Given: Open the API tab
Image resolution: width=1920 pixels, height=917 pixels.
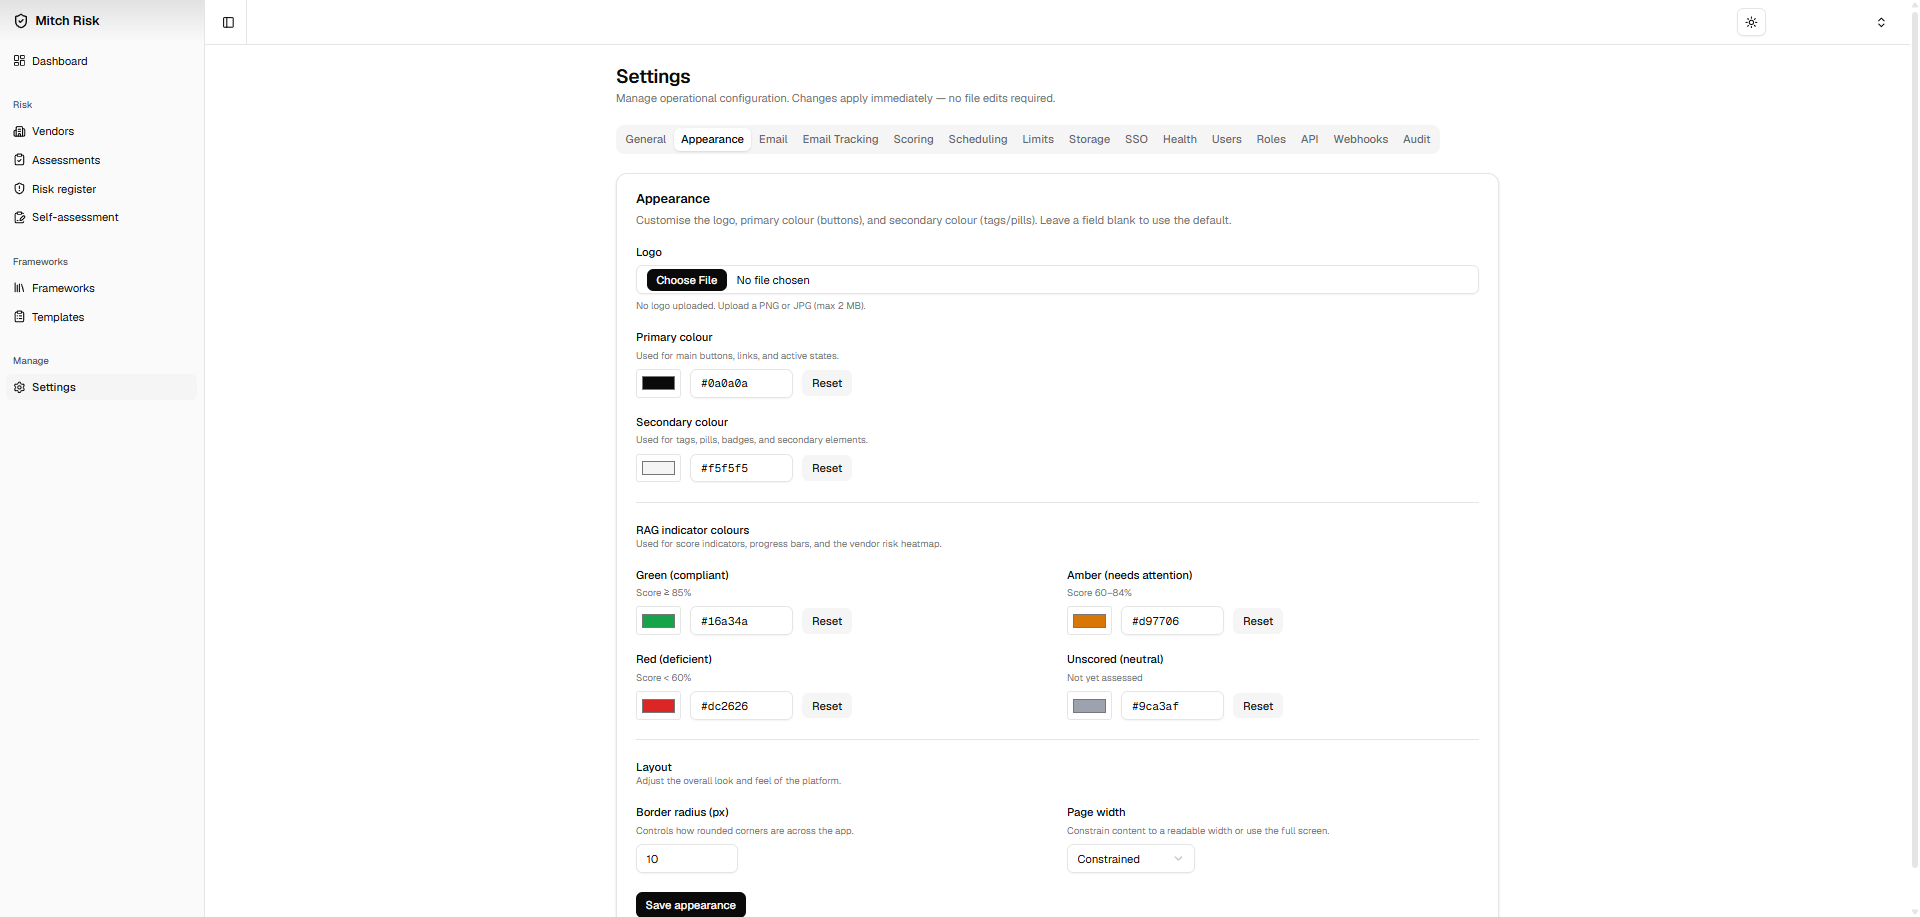Looking at the screenshot, I should coord(1310,139).
